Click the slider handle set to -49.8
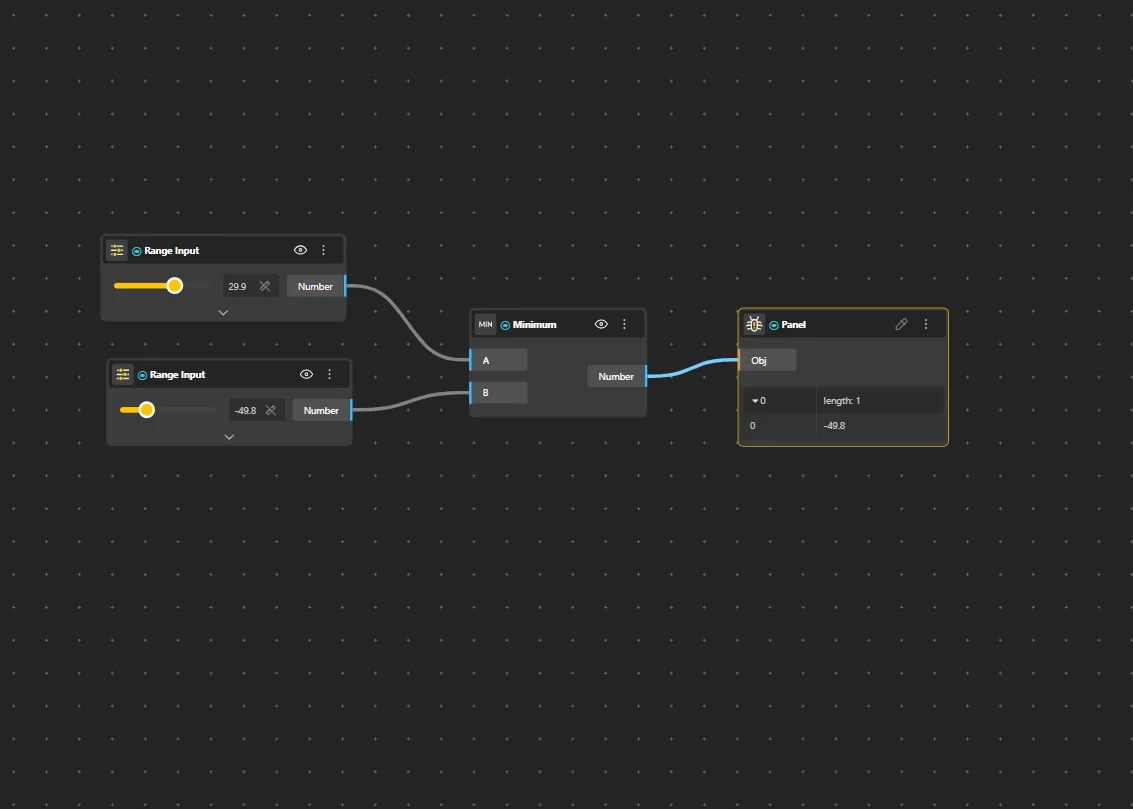This screenshot has width=1133, height=809. pos(147,410)
